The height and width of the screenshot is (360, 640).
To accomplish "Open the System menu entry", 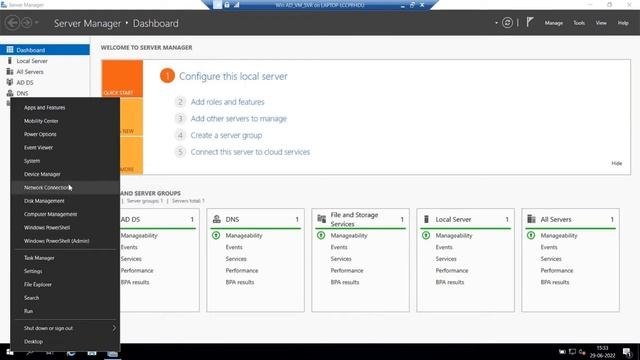I will pyautogui.click(x=65, y=161).
